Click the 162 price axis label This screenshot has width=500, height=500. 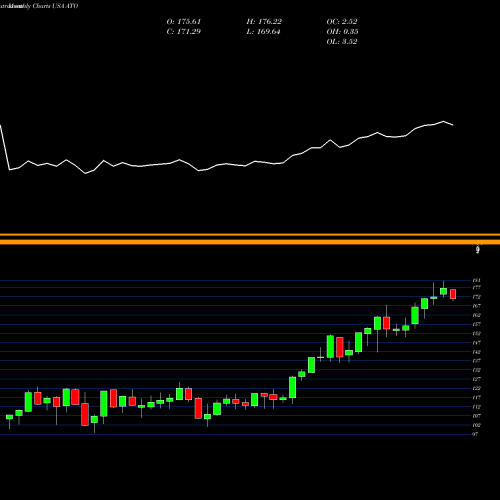tap(476, 315)
